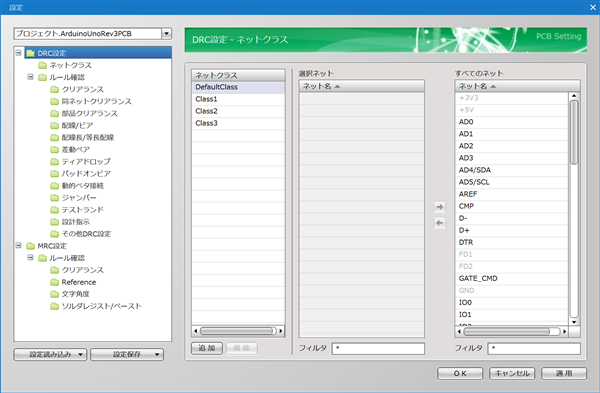This screenshot has height=393, width=600.
Task: Click 追加 to add net class
Action: pyautogui.click(x=207, y=348)
